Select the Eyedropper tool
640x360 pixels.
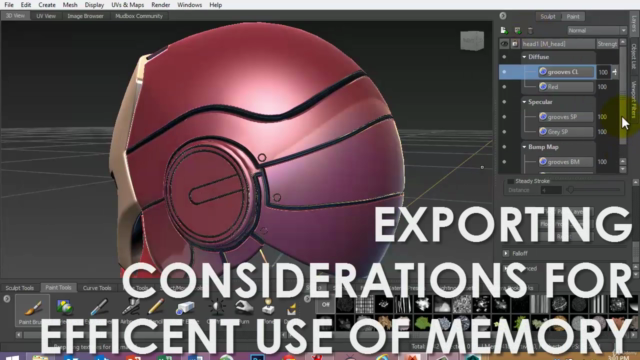pyautogui.click(x=98, y=307)
